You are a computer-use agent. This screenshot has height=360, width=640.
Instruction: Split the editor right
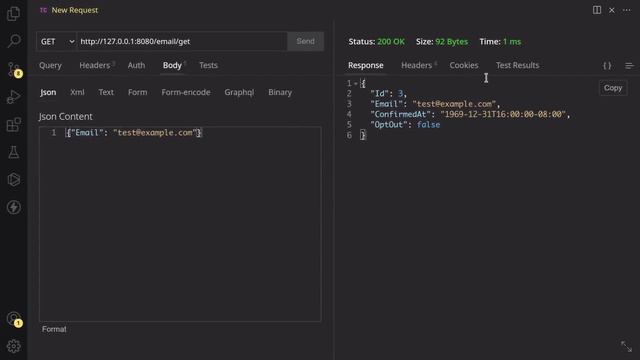click(x=597, y=10)
